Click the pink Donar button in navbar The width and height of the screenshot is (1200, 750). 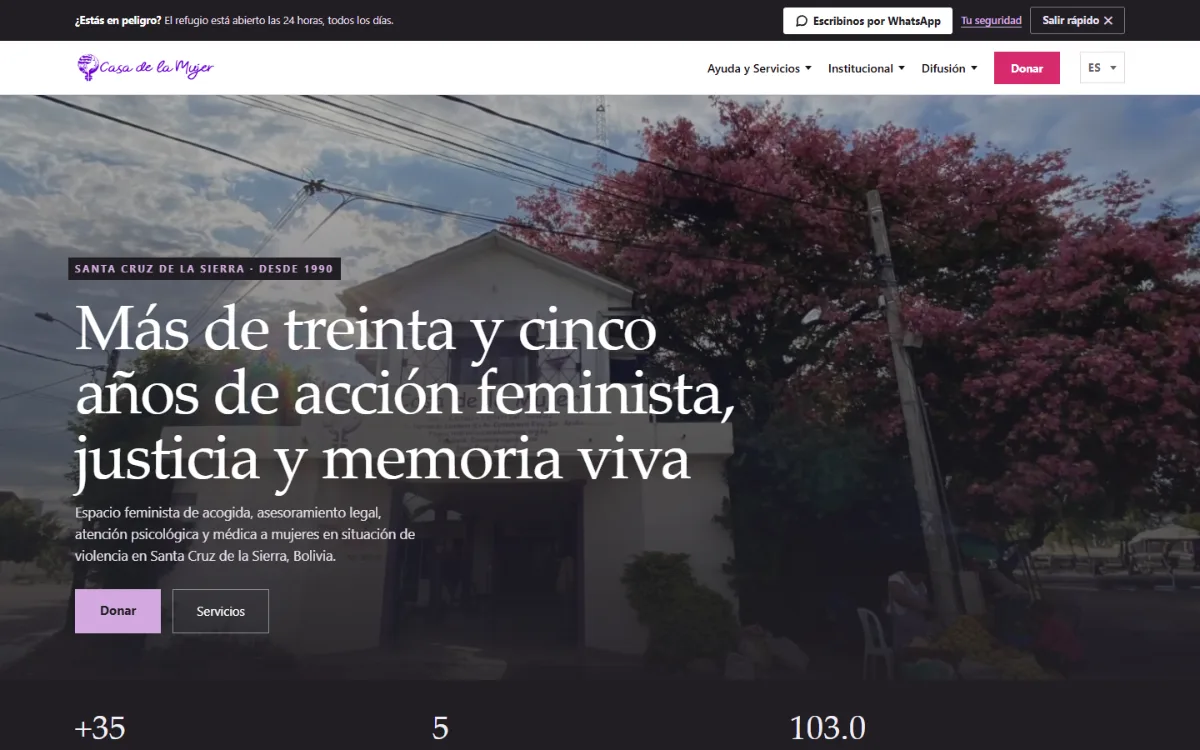click(x=1026, y=68)
